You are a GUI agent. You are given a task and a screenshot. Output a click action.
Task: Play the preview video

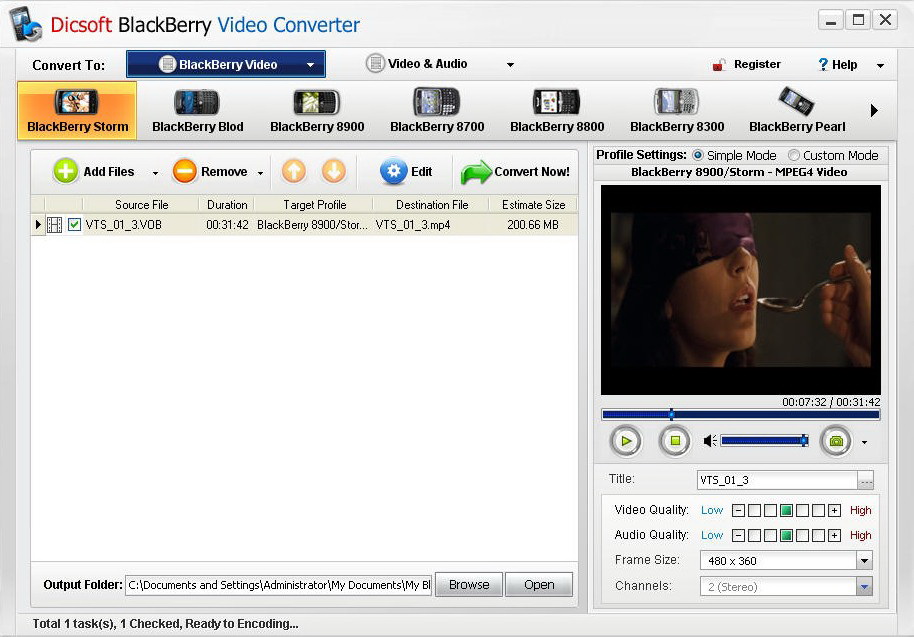coord(625,441)
